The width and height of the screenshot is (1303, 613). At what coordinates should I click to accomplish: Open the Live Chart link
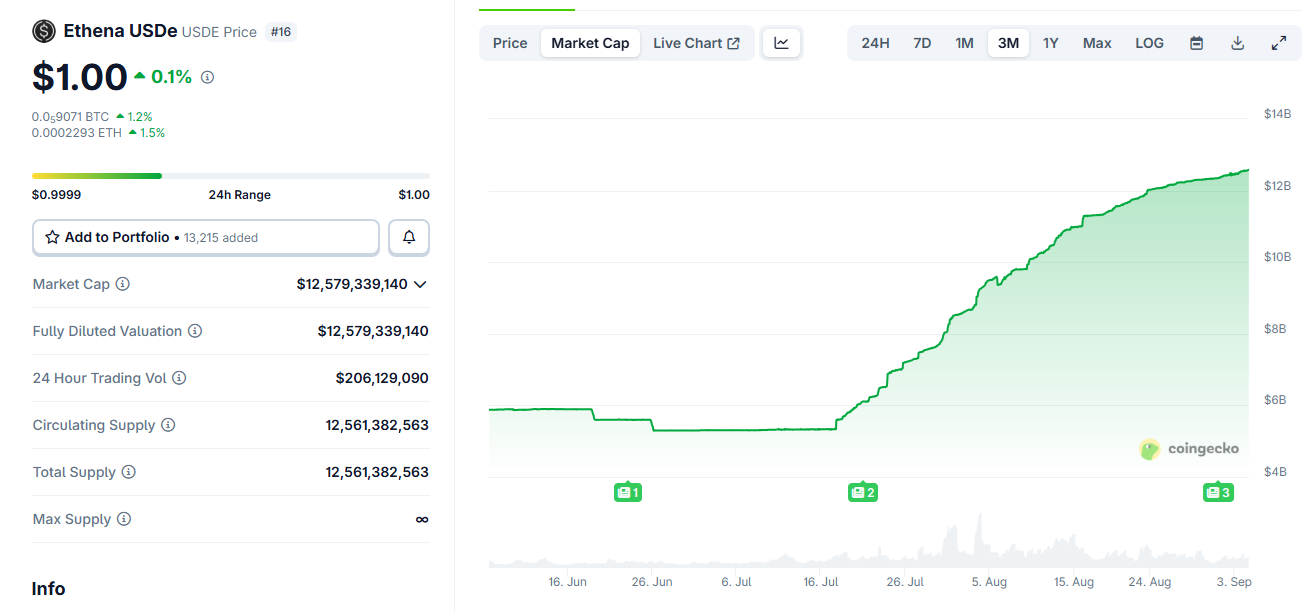tap(696, 43)
